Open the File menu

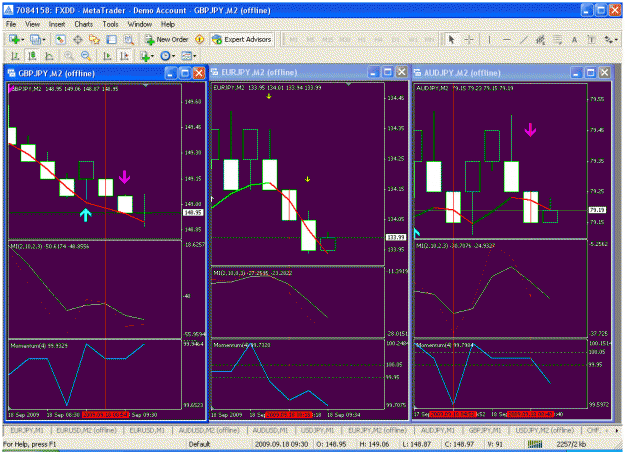pyautogui.click(x=11, y=24)
